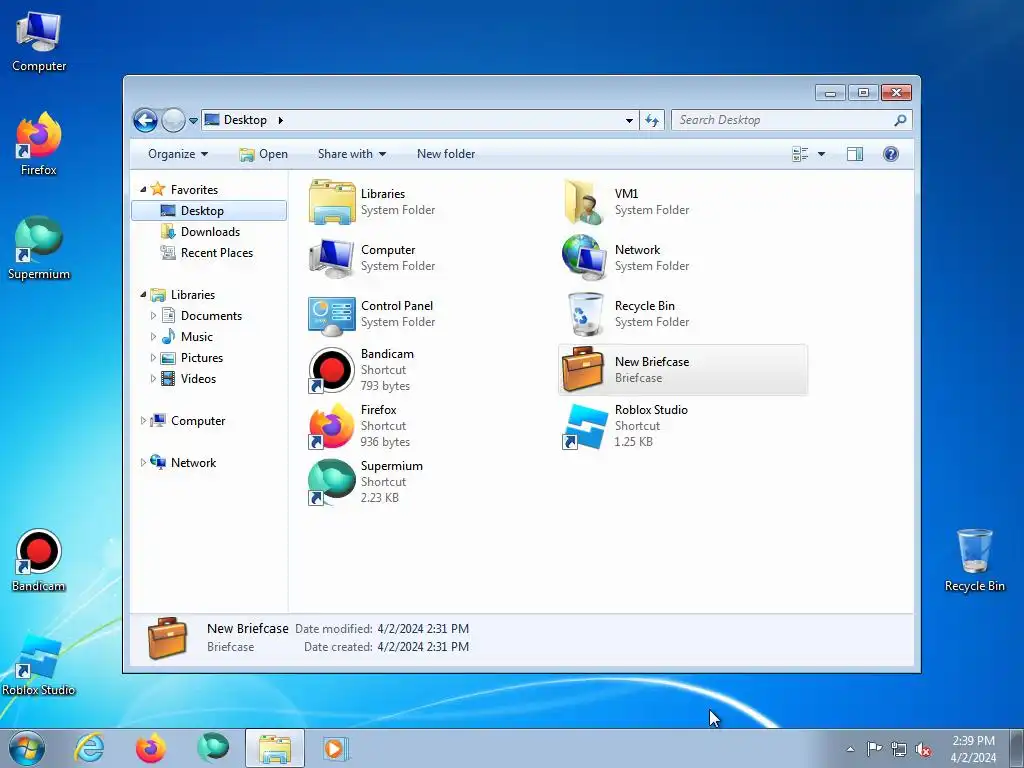Expand the Videos library node
The height and width of the screenshot is (768, 1024).
click(153, 379)
